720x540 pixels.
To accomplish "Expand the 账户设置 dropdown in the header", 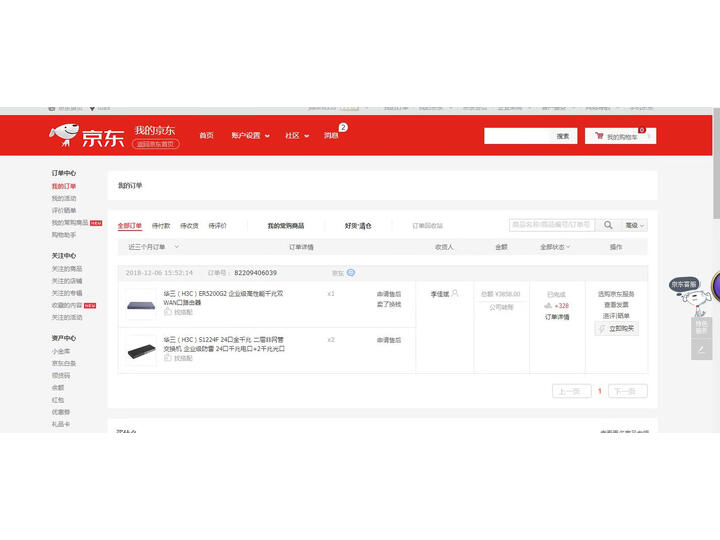I will tap(250, 135).
